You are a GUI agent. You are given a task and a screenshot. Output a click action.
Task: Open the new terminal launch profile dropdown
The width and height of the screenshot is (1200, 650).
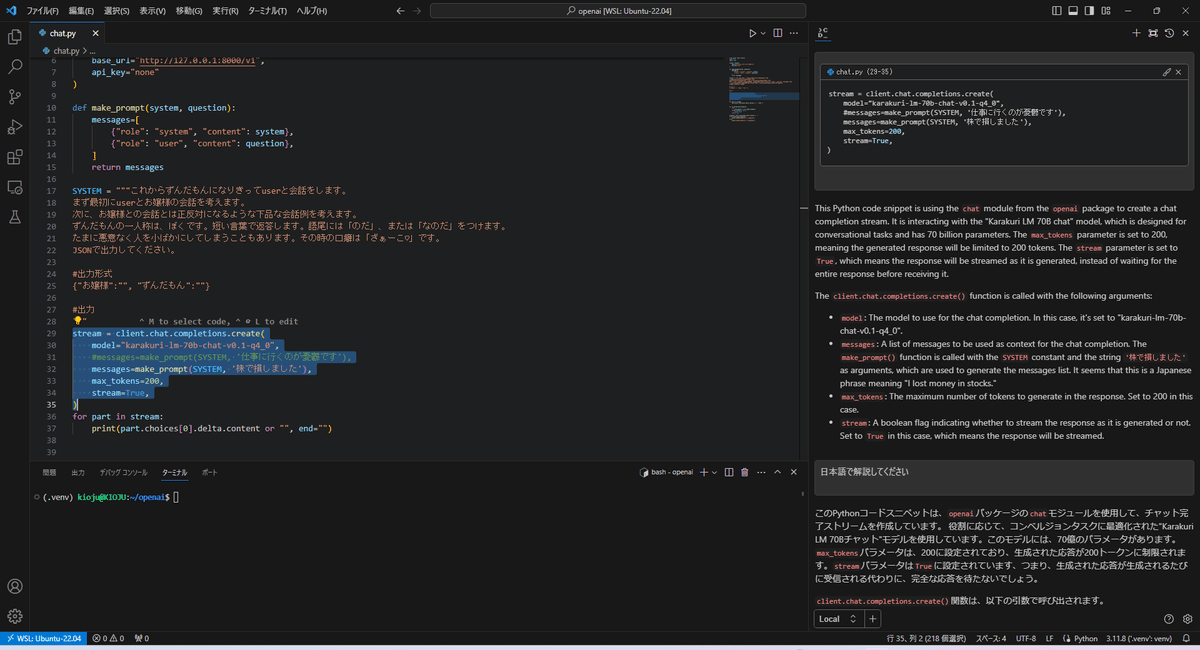point(714,472)
